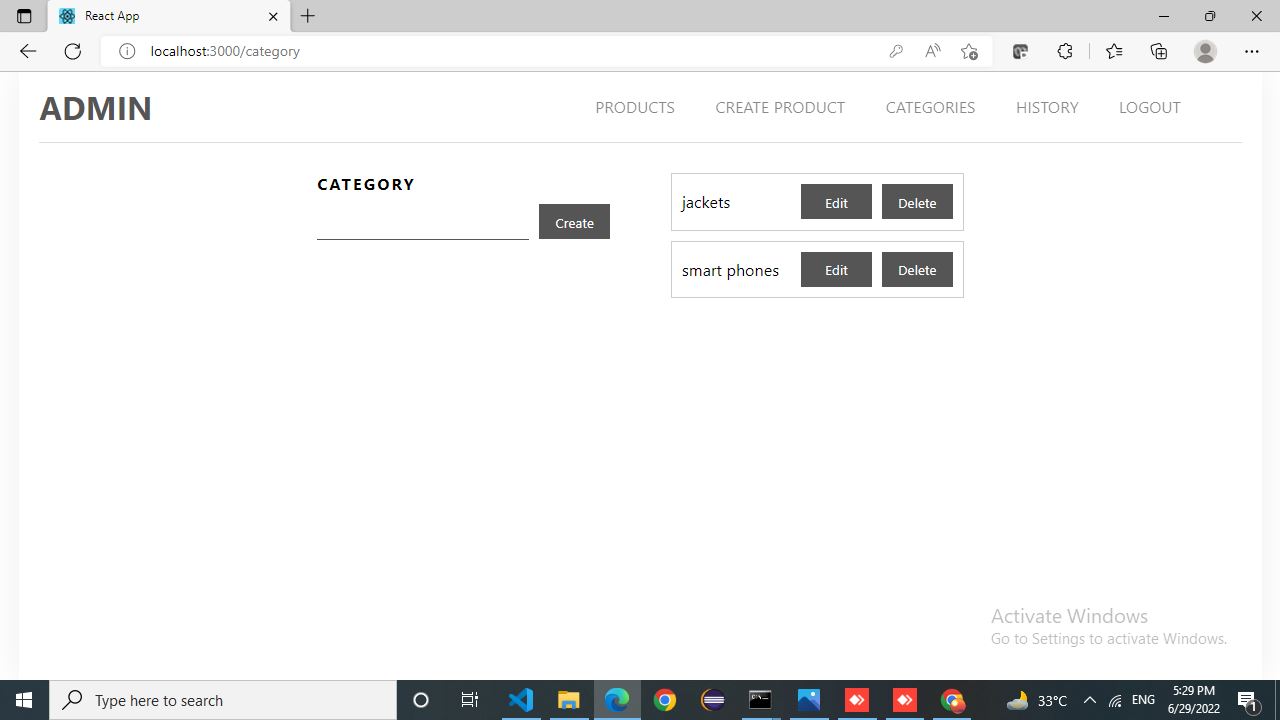Open the Settings and more ellipsis menu

click(x=1251, y=51)
